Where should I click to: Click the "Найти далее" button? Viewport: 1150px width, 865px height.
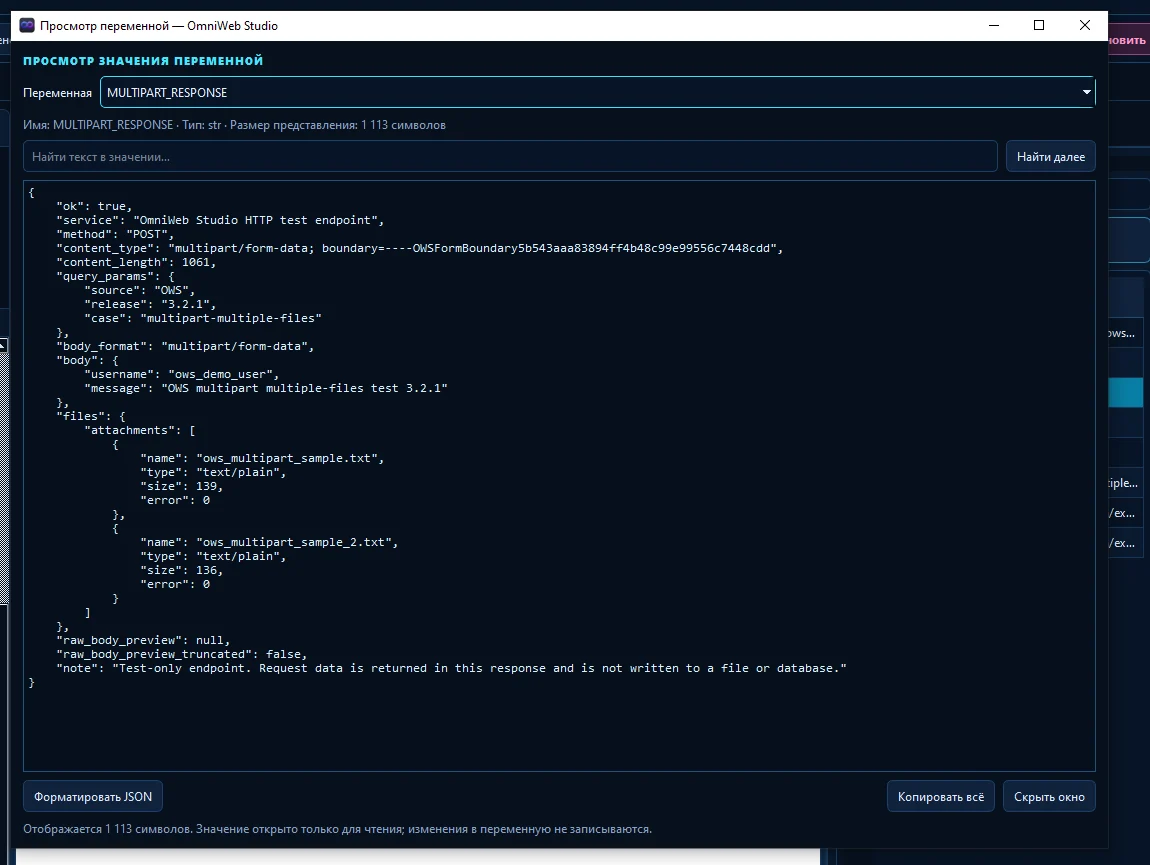pyautogui.click(x=1050, y=156)
